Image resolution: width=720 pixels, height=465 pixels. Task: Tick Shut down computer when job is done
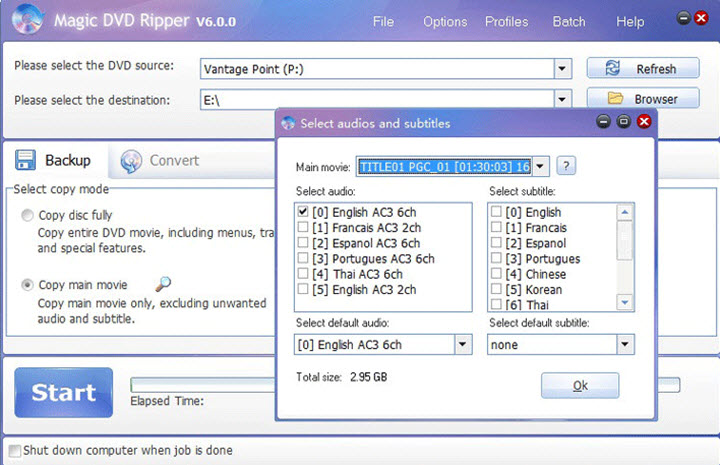click(15, 451)
